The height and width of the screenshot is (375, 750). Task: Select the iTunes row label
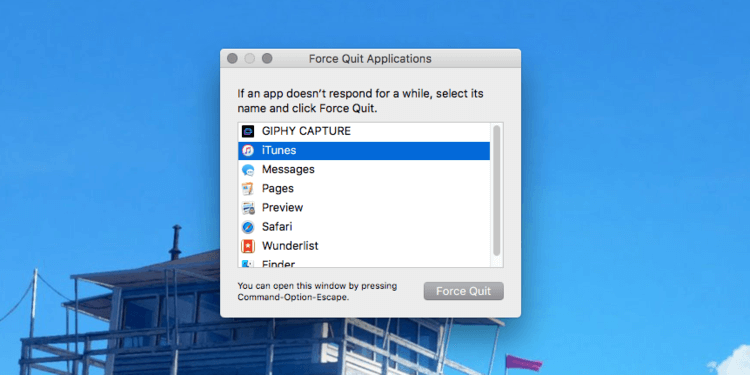279,150
